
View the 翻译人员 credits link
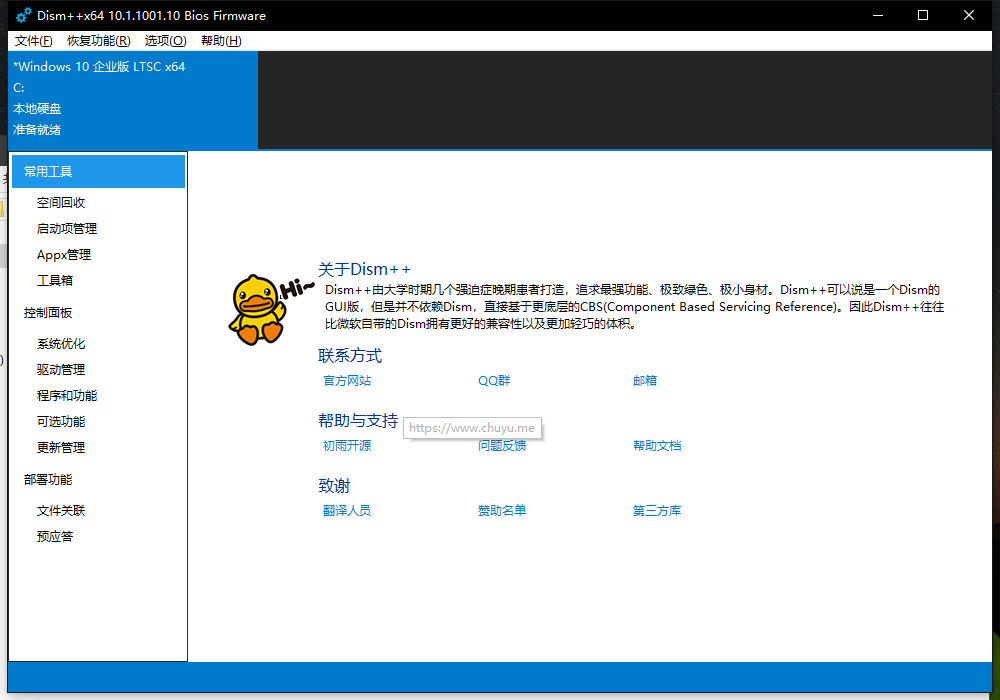(347, 511)
